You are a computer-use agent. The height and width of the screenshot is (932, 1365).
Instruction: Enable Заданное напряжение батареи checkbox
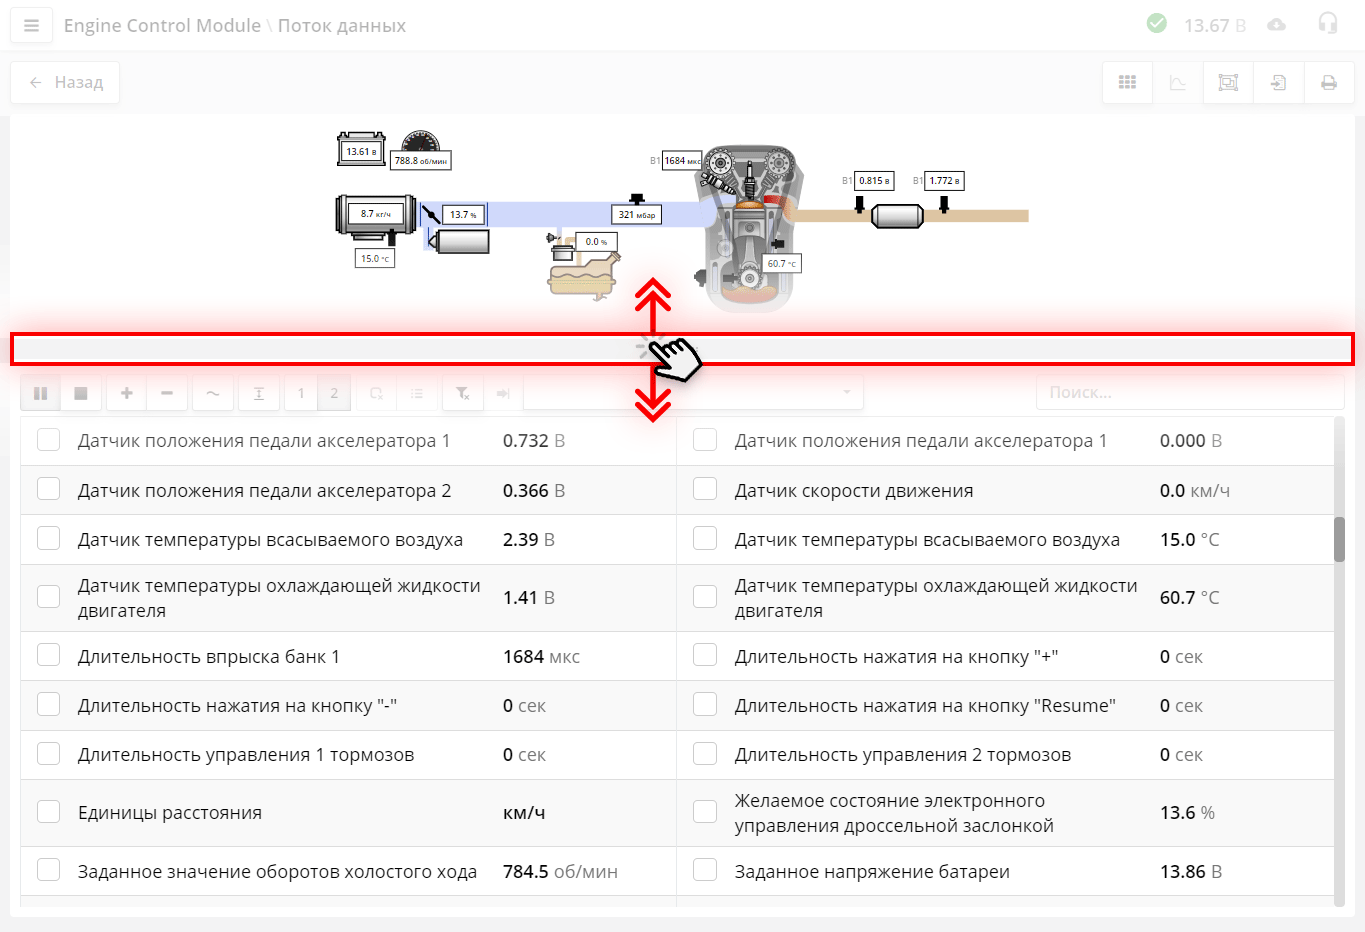[705, 871]
